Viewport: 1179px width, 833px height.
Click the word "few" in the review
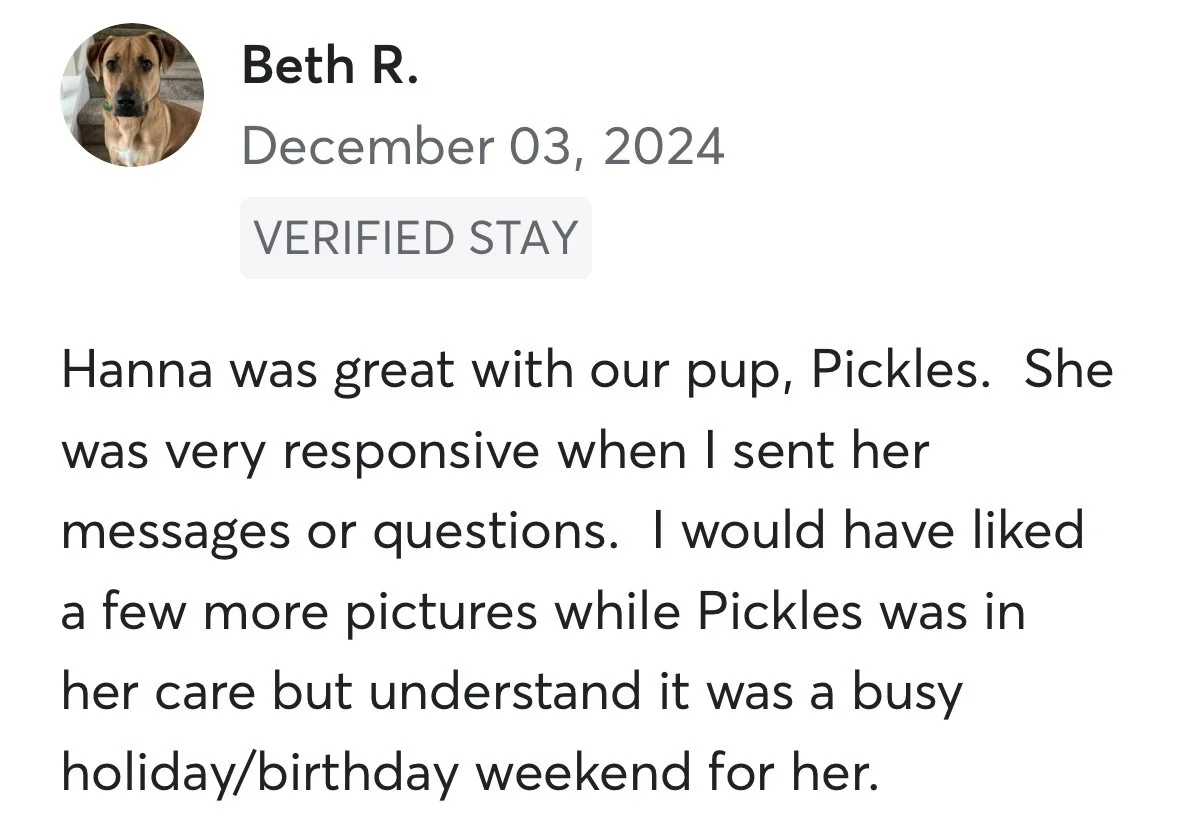point(143,611)
